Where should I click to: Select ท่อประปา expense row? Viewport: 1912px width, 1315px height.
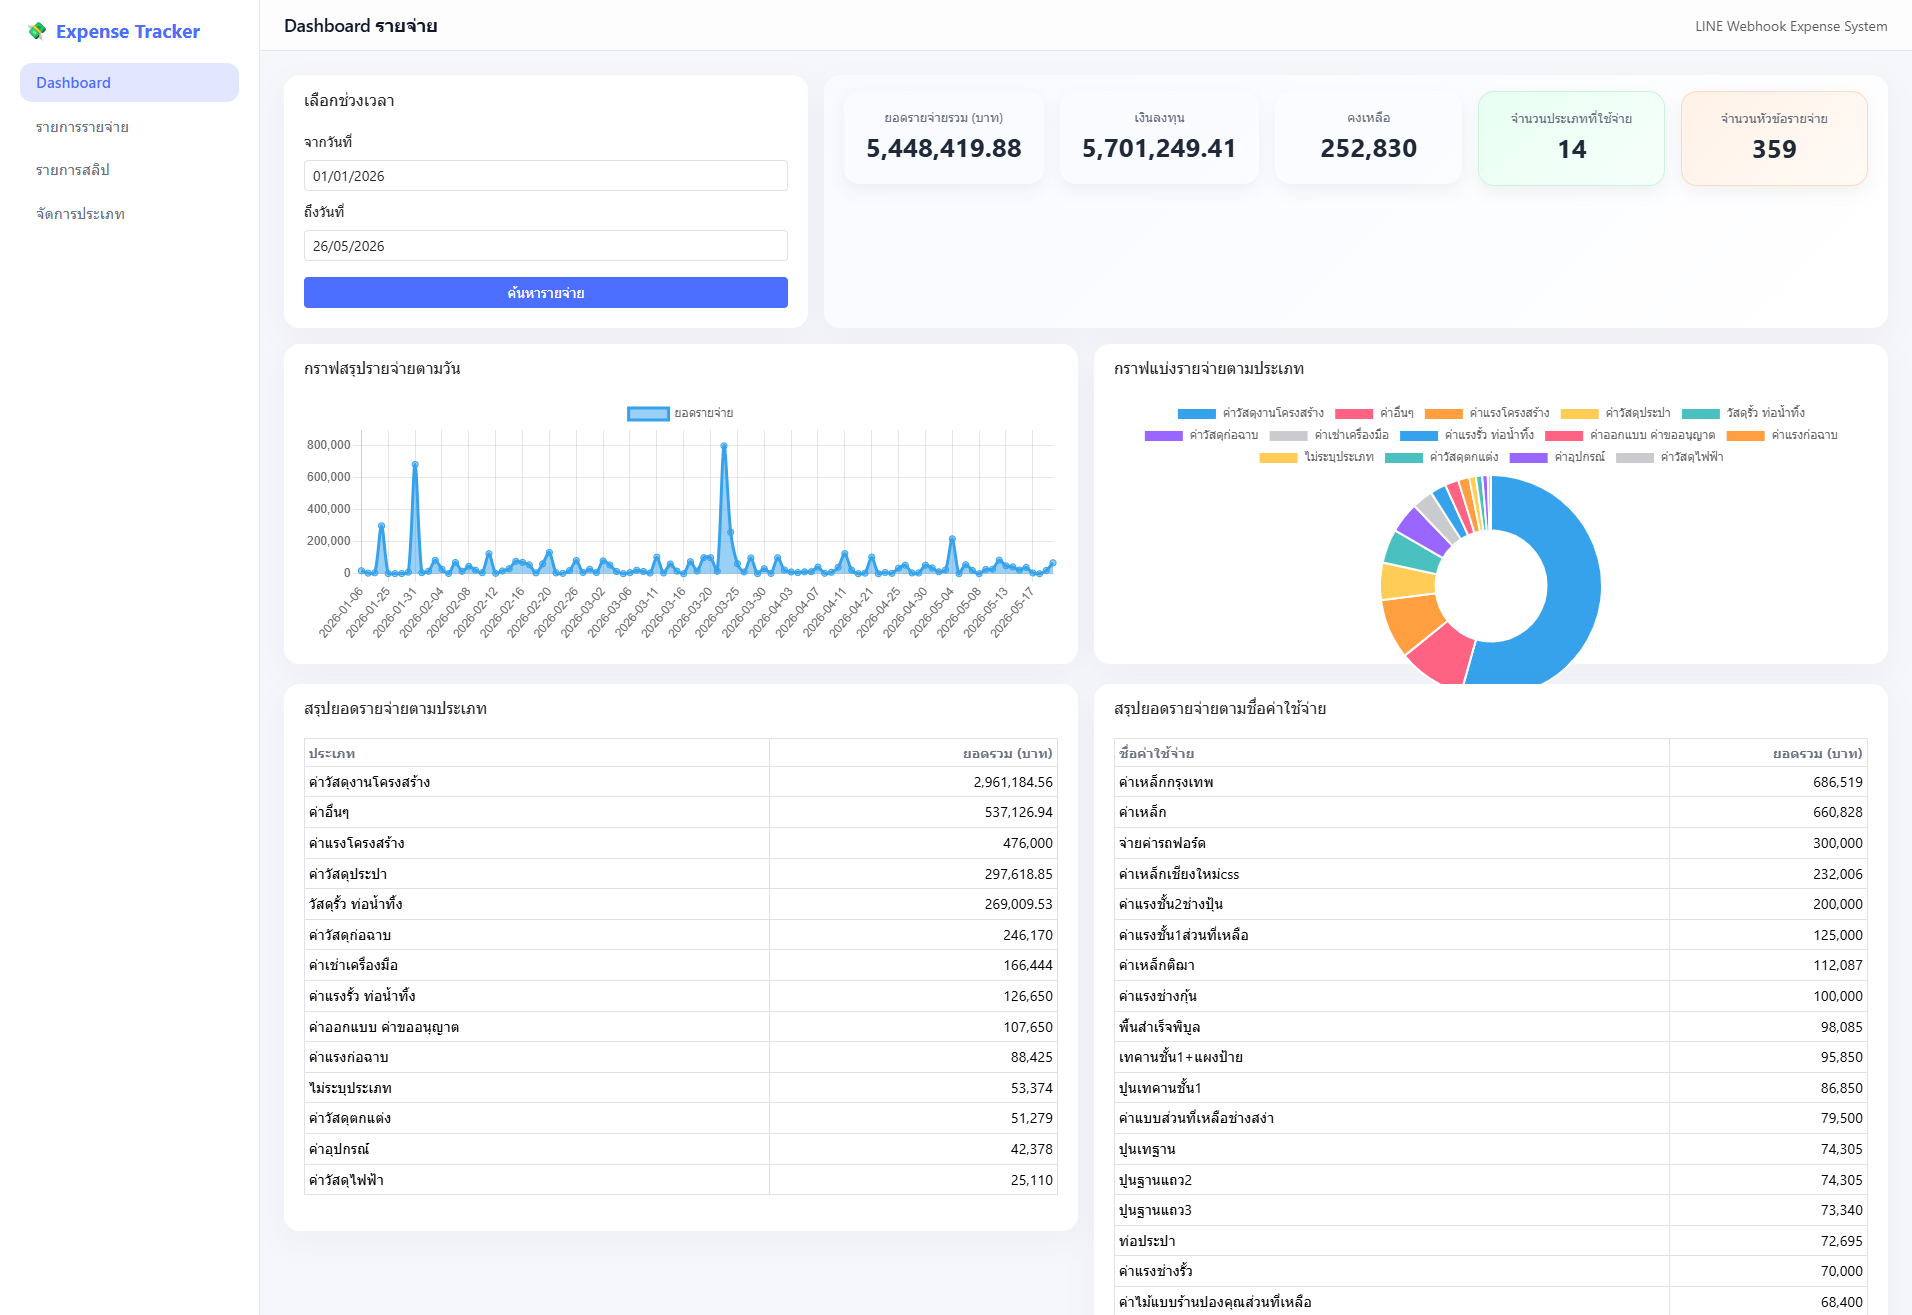click(1490, 1241)
